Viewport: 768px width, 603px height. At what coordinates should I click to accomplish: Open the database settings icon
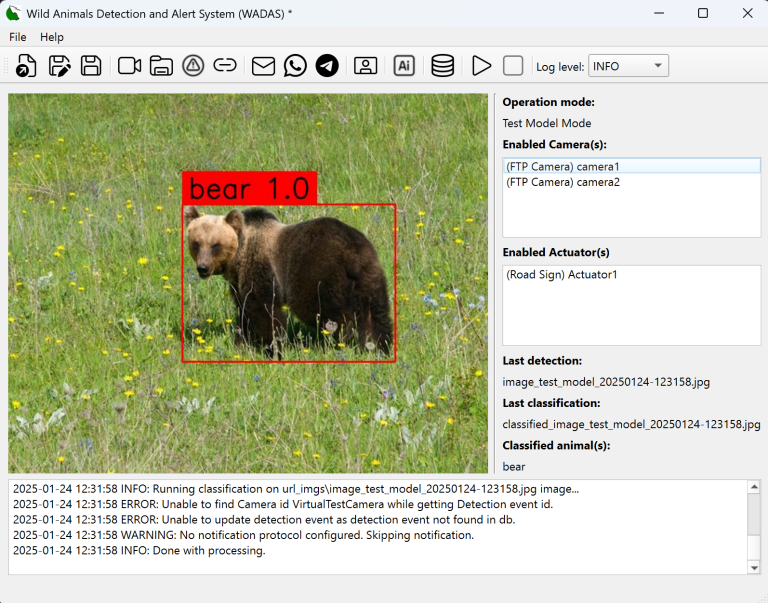point(442,66)
